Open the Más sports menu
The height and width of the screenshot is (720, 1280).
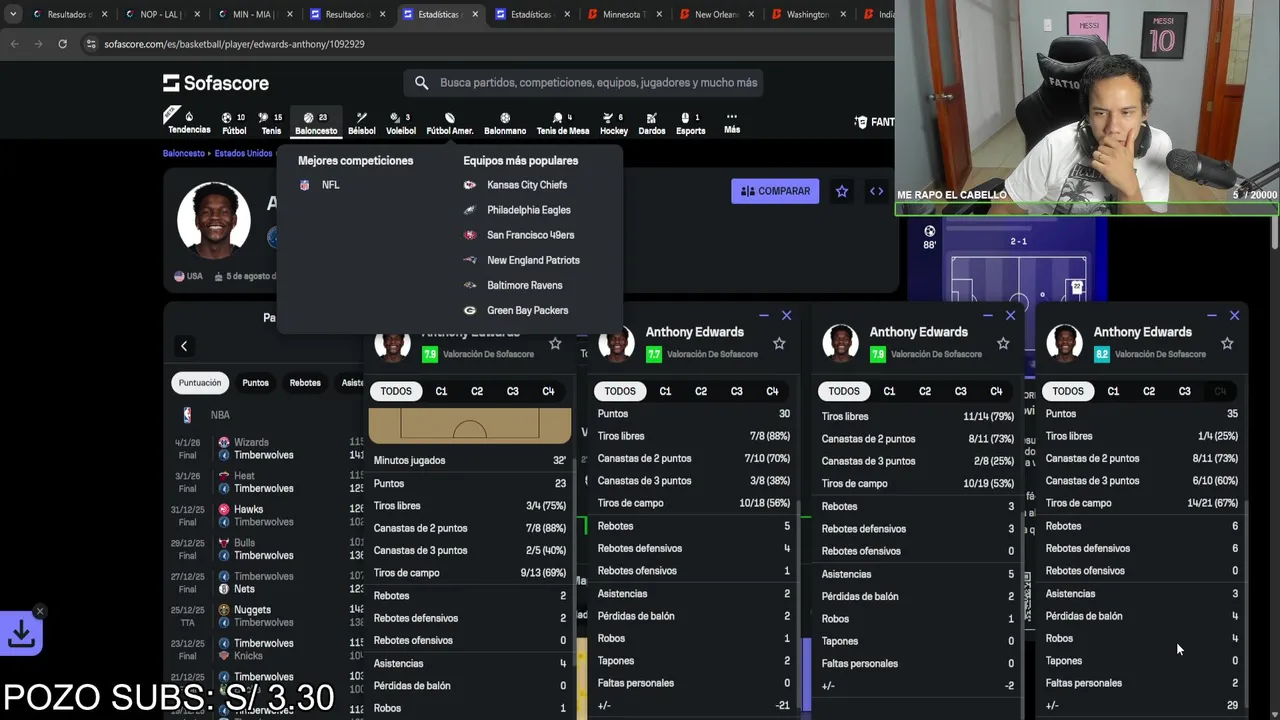(x=732, y=122)
